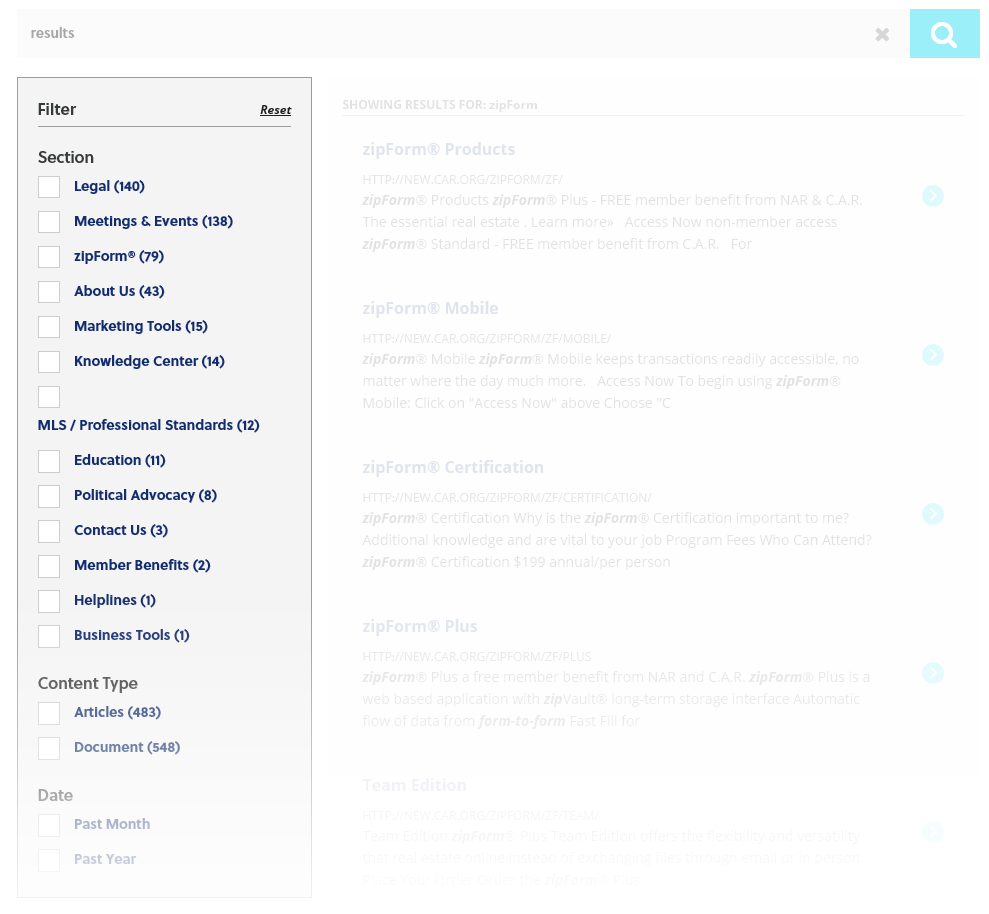Click the zipForm Mobile result URL
Image resolution: width=989 pixels, height=914 pixels.
click(486, 338)
